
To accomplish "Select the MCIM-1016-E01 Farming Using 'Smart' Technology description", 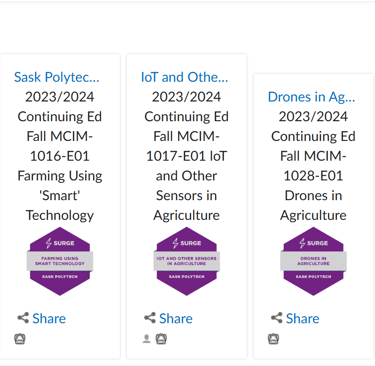I will [60, 156].
